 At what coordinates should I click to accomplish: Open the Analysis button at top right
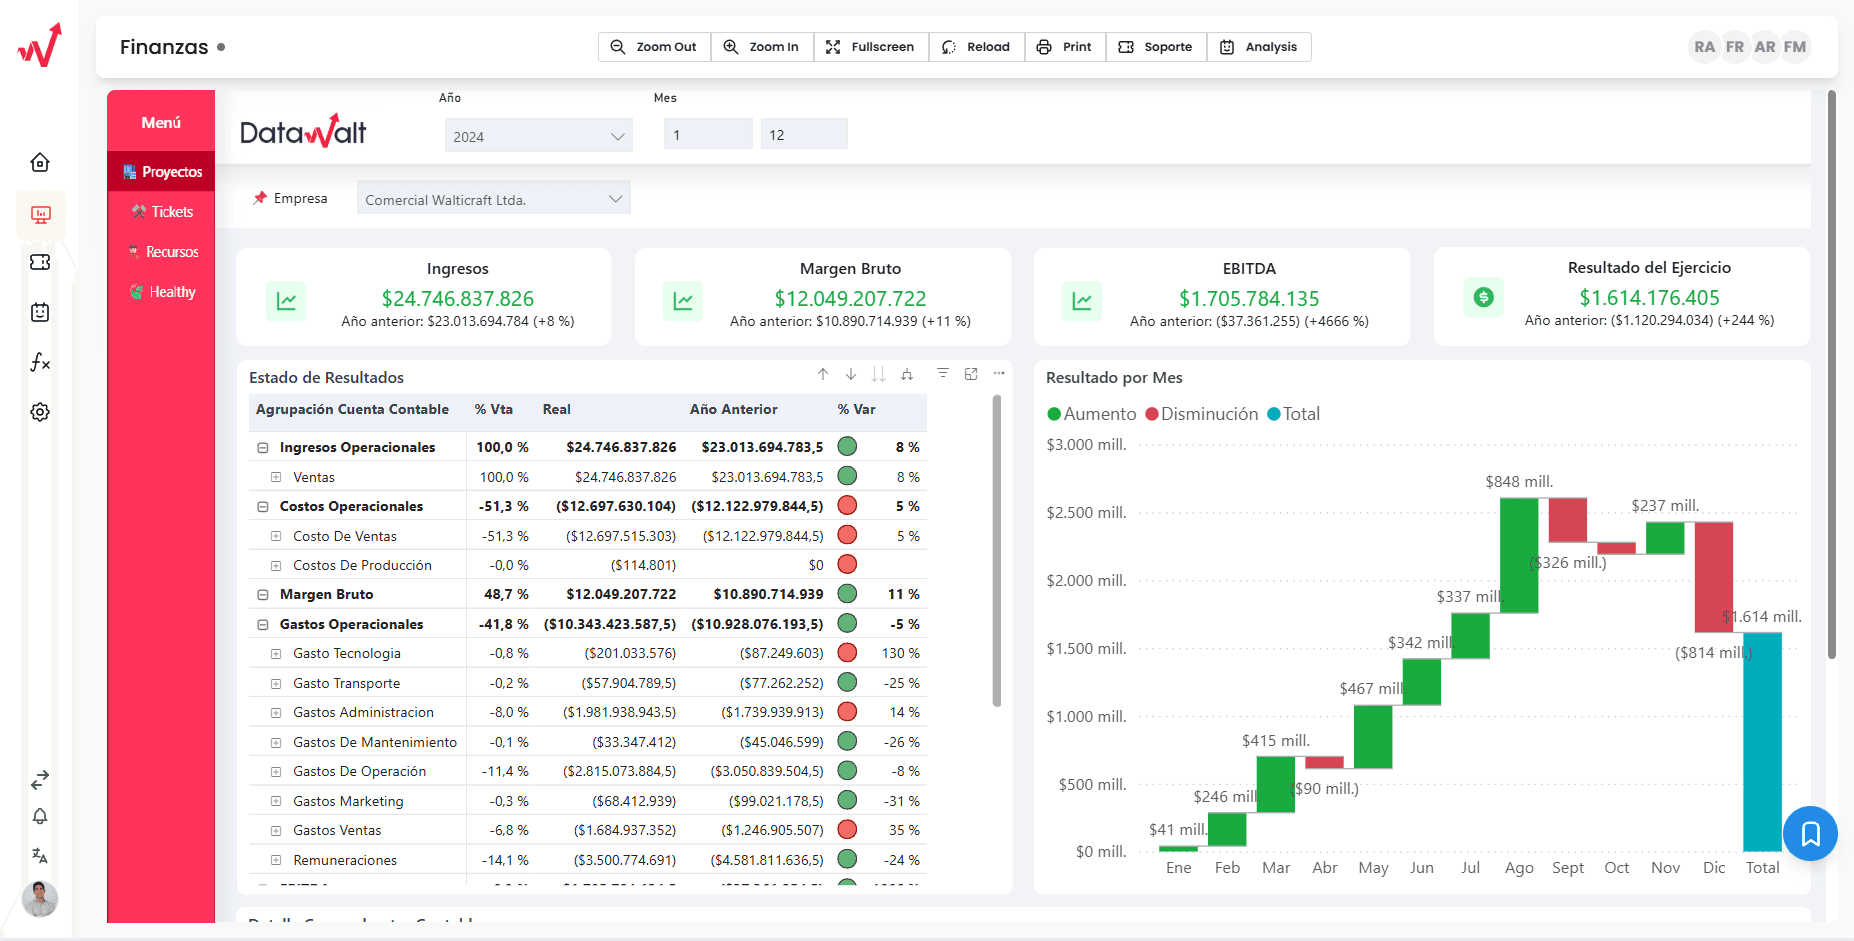click(x=1259, y=46)
